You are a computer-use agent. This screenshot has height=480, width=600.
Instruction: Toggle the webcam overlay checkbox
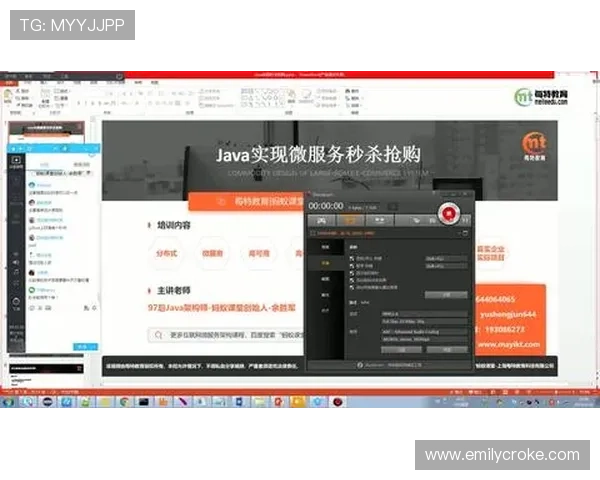[352, 287]
